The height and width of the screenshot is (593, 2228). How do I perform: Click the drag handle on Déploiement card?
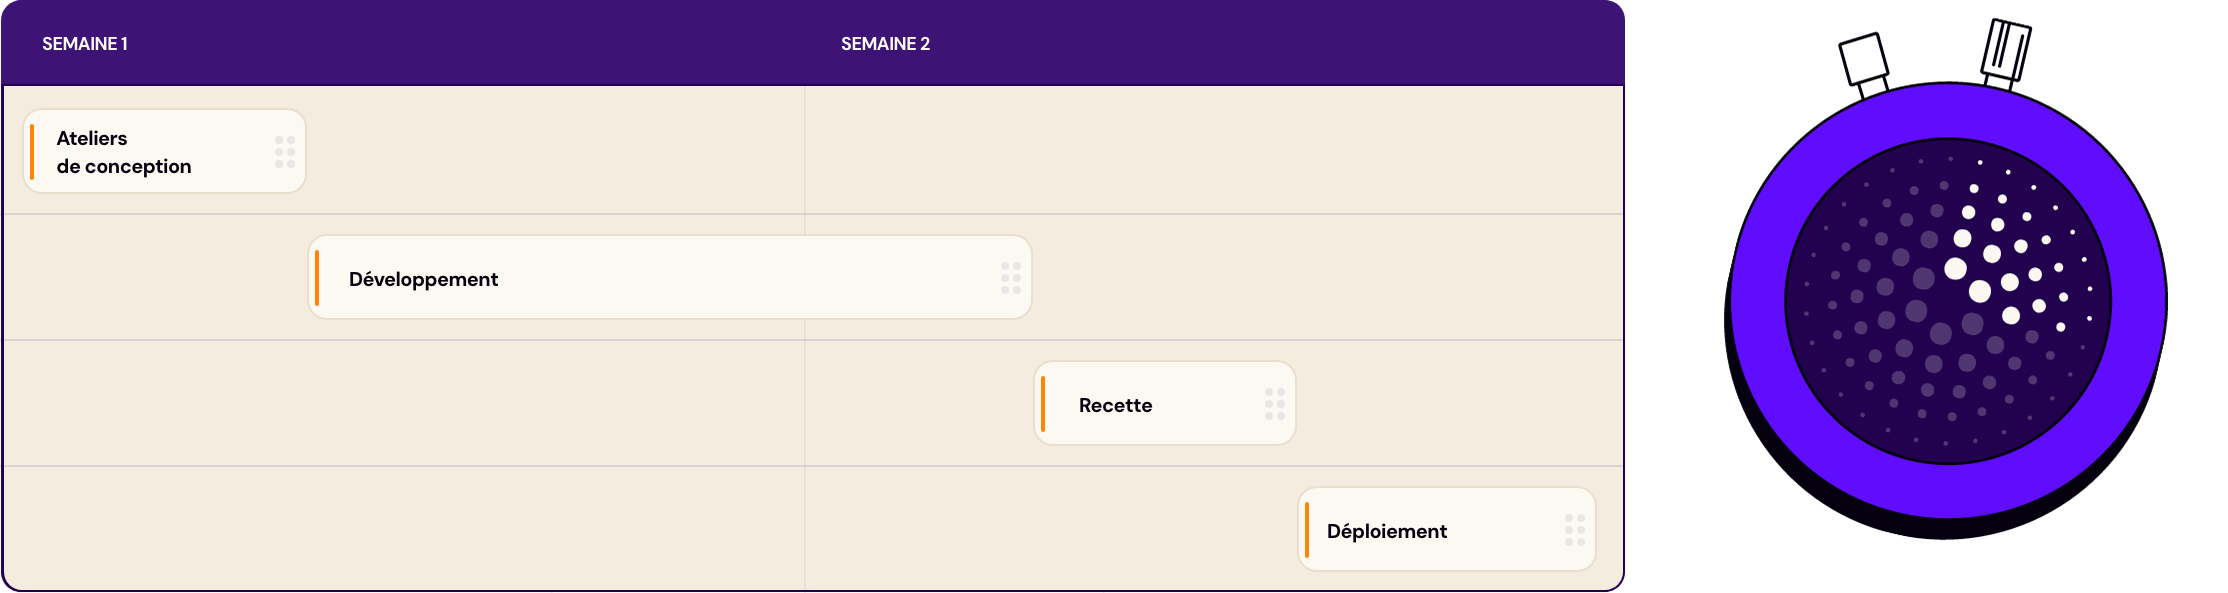tap(1575, 530)
